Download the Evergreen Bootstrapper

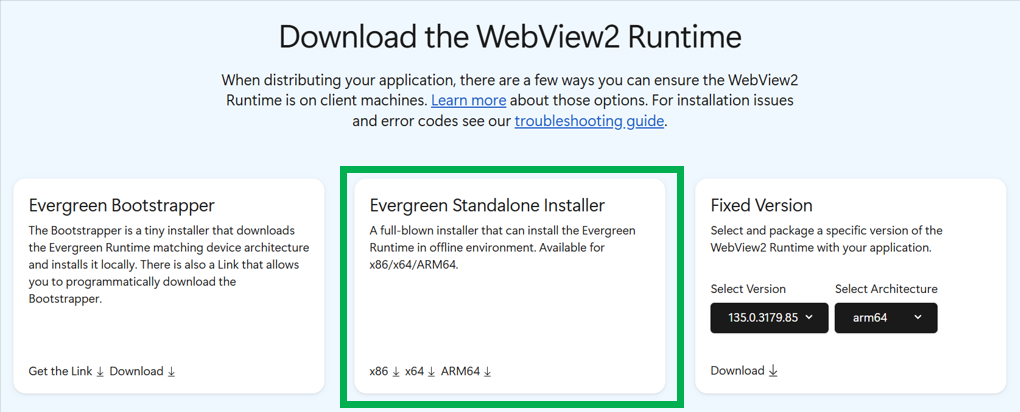(142, 371)
